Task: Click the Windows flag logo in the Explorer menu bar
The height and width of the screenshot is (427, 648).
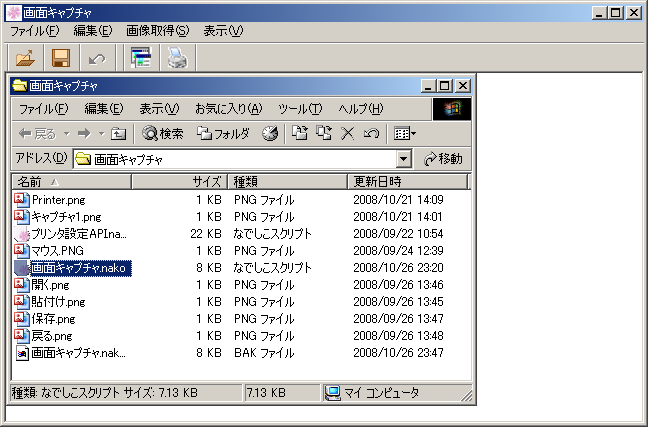Action: click(452, 109)
